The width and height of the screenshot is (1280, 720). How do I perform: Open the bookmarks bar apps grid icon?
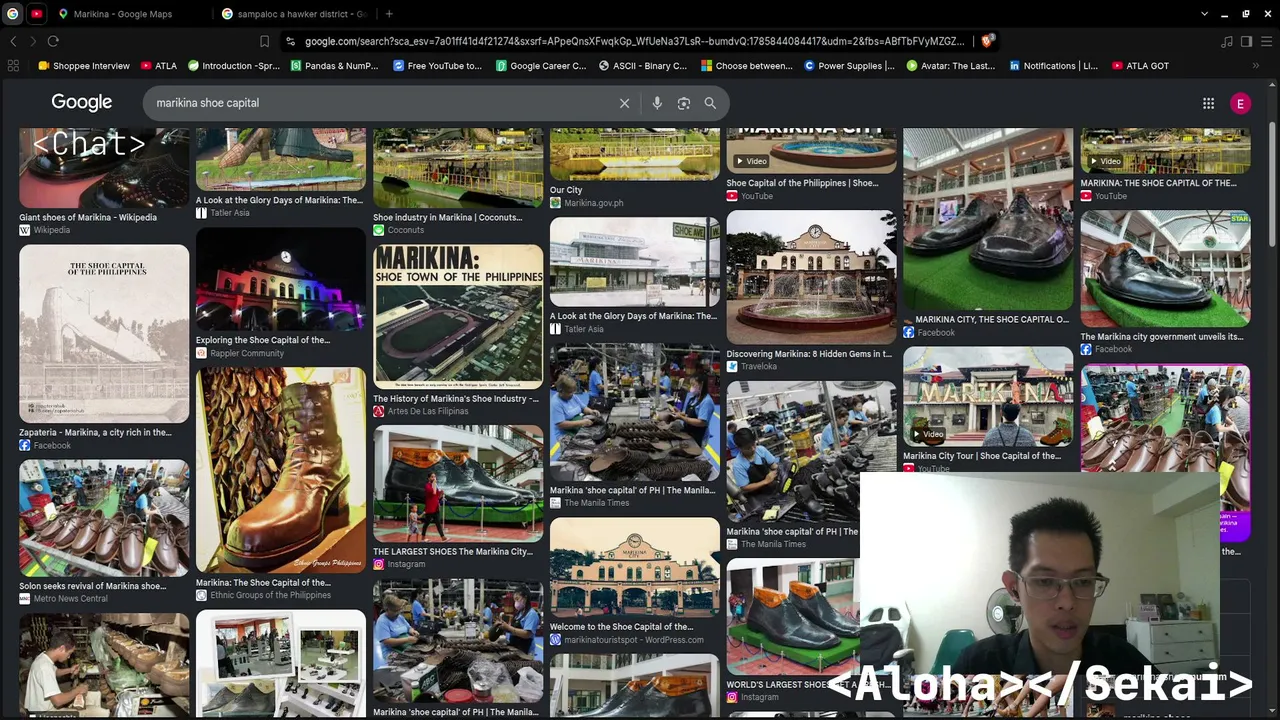click(x=13, y=66)
